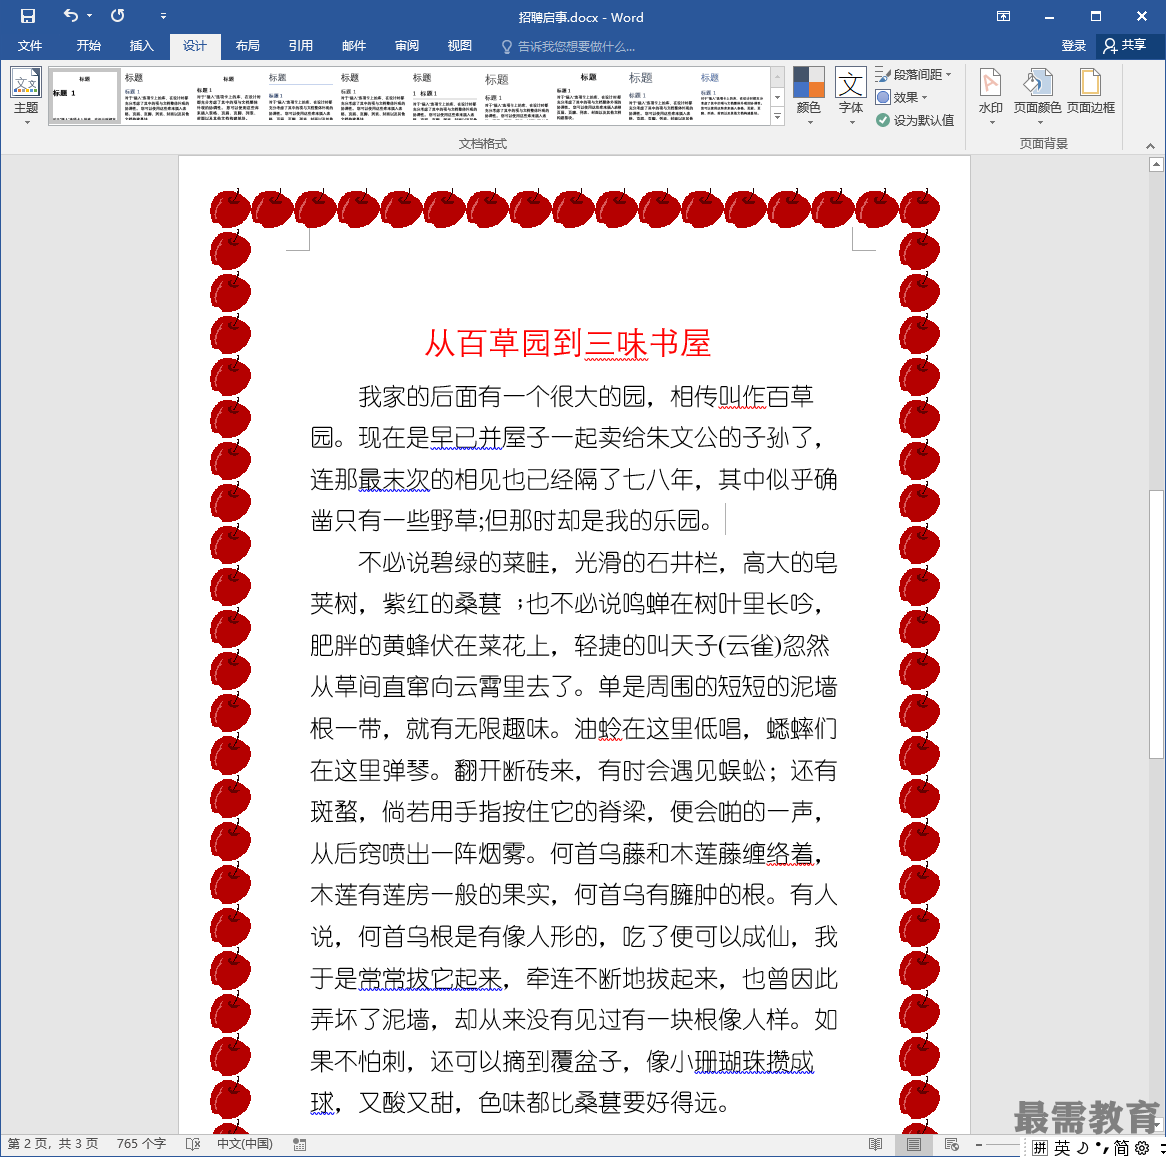
Task: Open the 水印 watermark menu
Action: (x=991, y=97)
